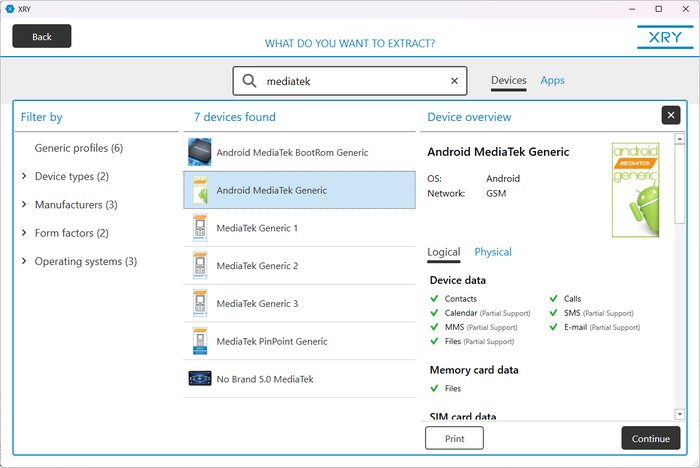Choose the MediaTek Generic 3 phone icon

200,303
